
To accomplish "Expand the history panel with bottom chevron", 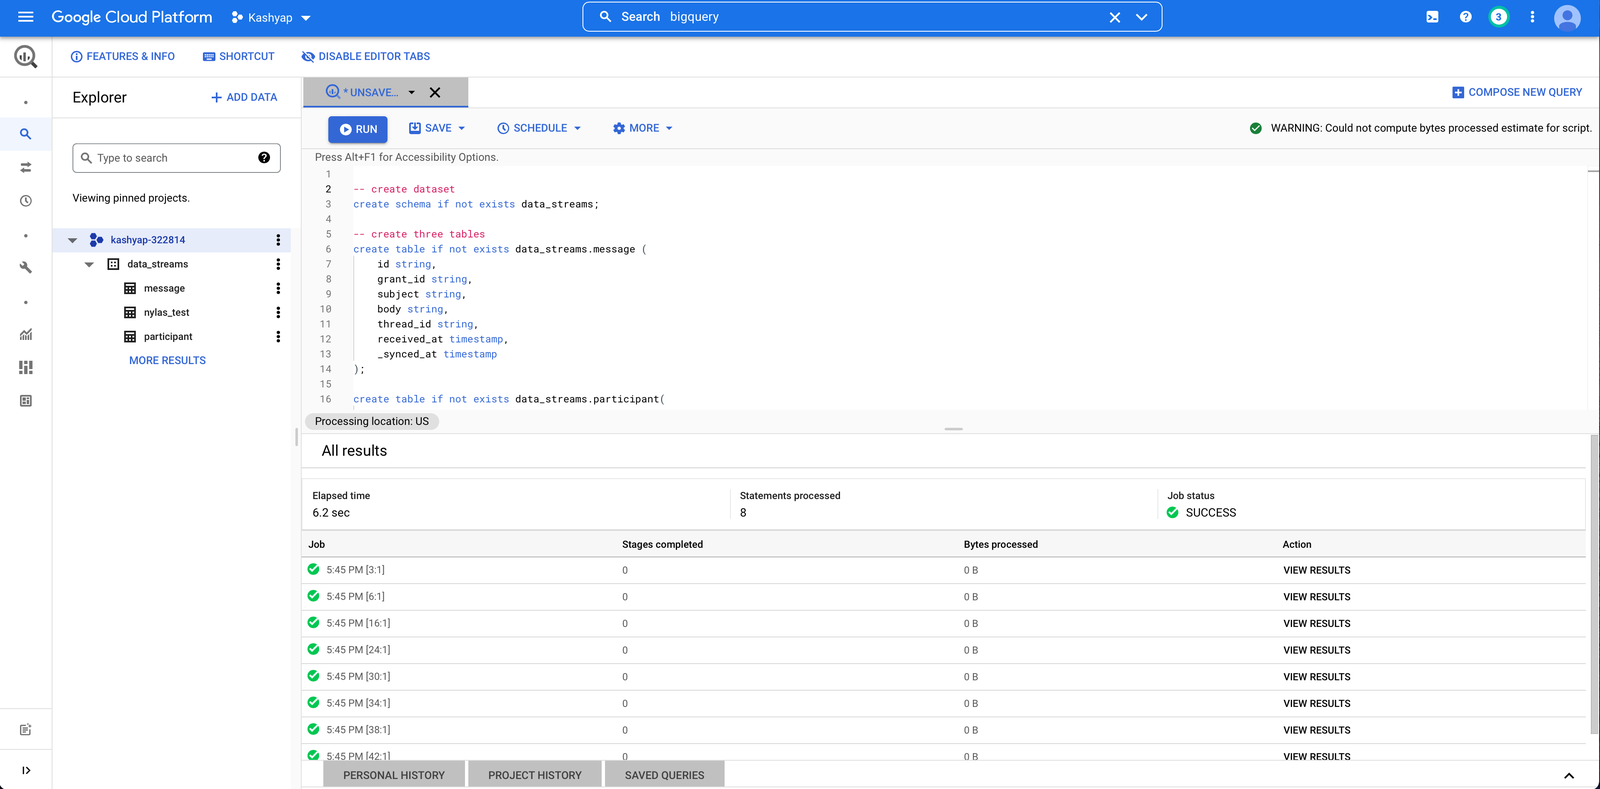I will pos(1569,775).
